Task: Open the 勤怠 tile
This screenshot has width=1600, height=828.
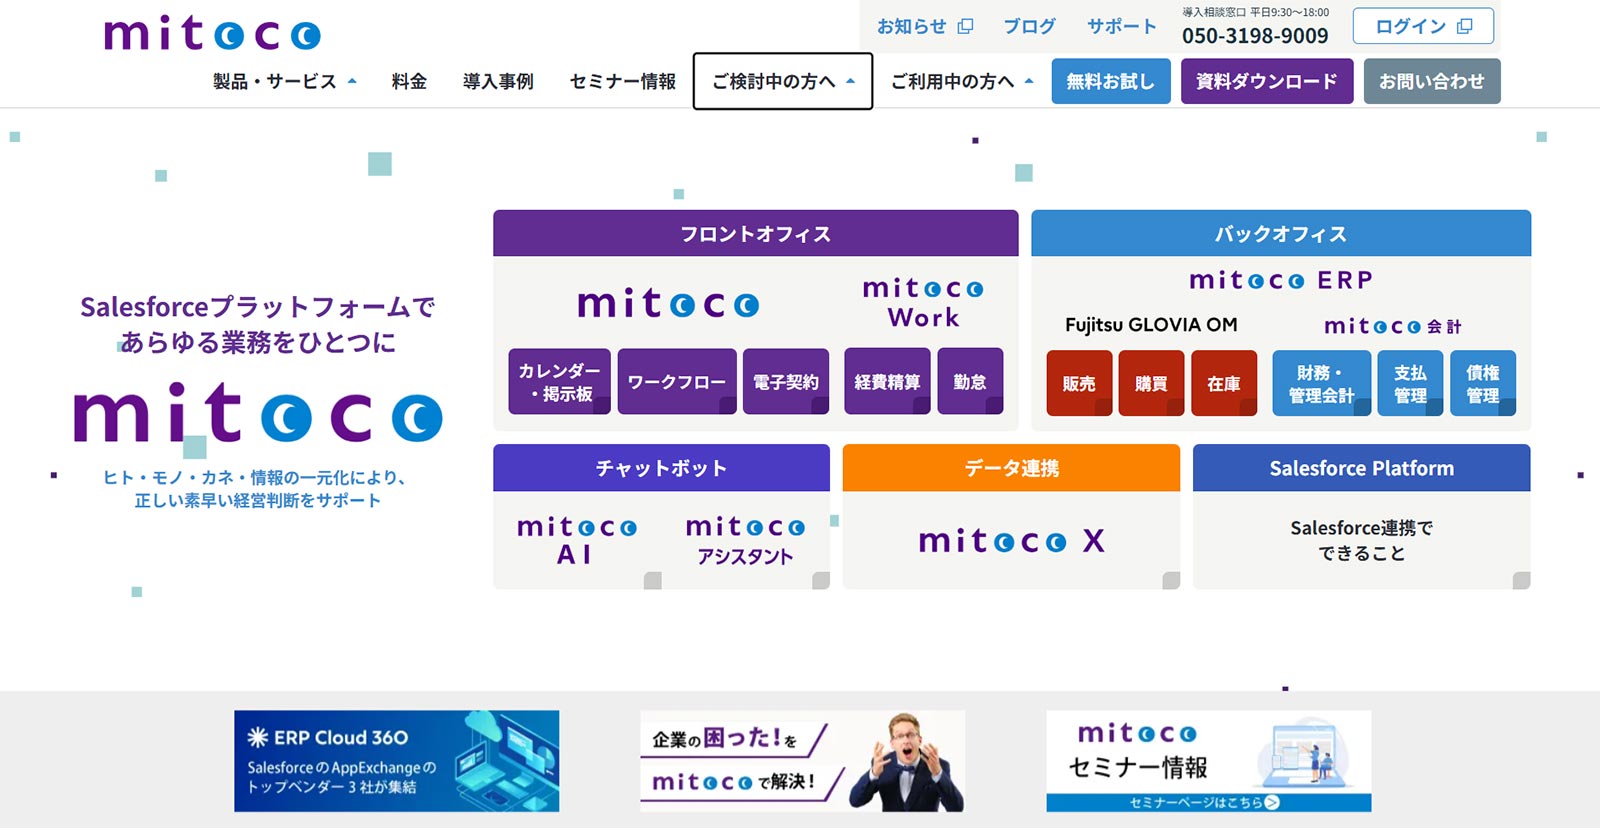Action: pos(970,381)
